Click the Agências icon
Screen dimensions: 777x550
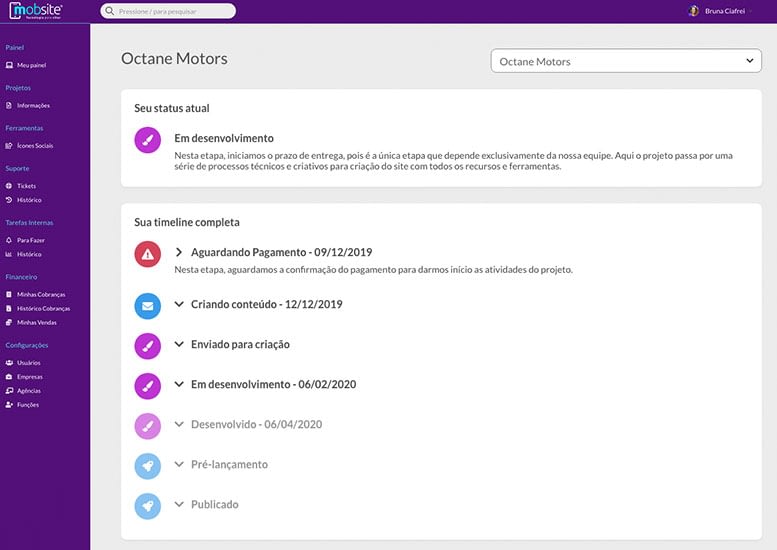click(x=9, y=391)
